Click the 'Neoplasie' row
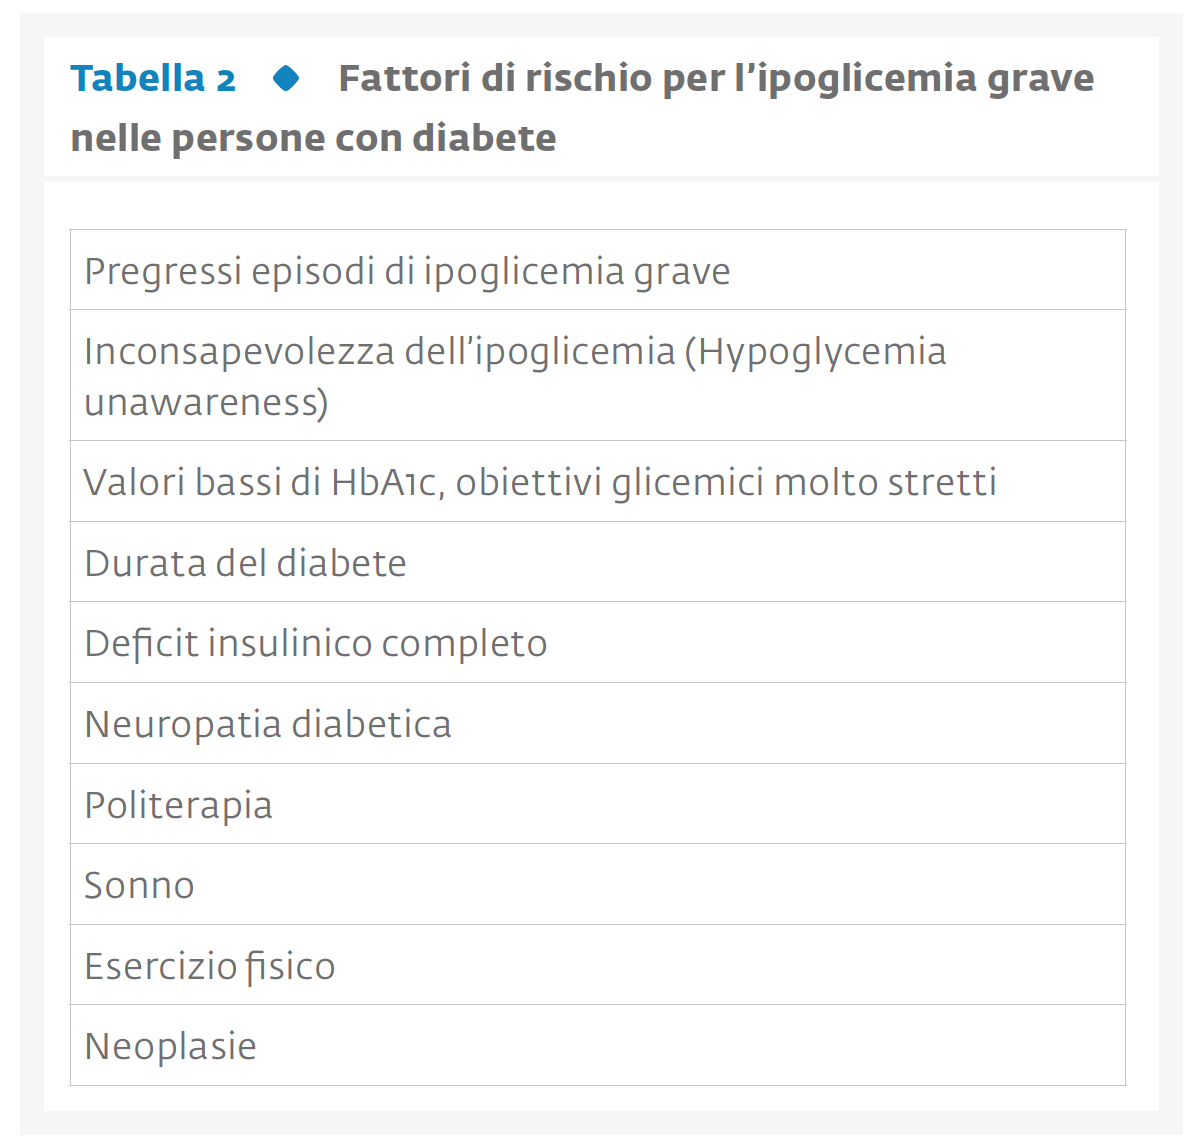 point(597,1046)
